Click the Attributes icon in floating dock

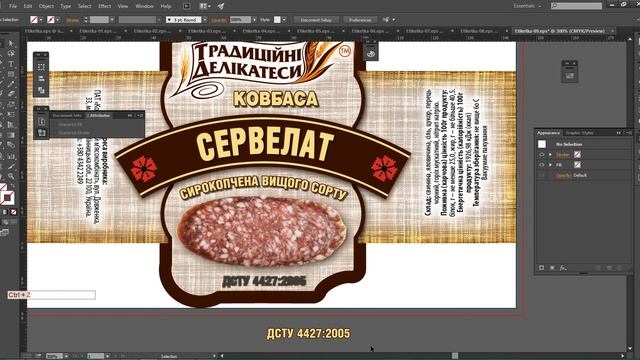click(x=41, y=133)
